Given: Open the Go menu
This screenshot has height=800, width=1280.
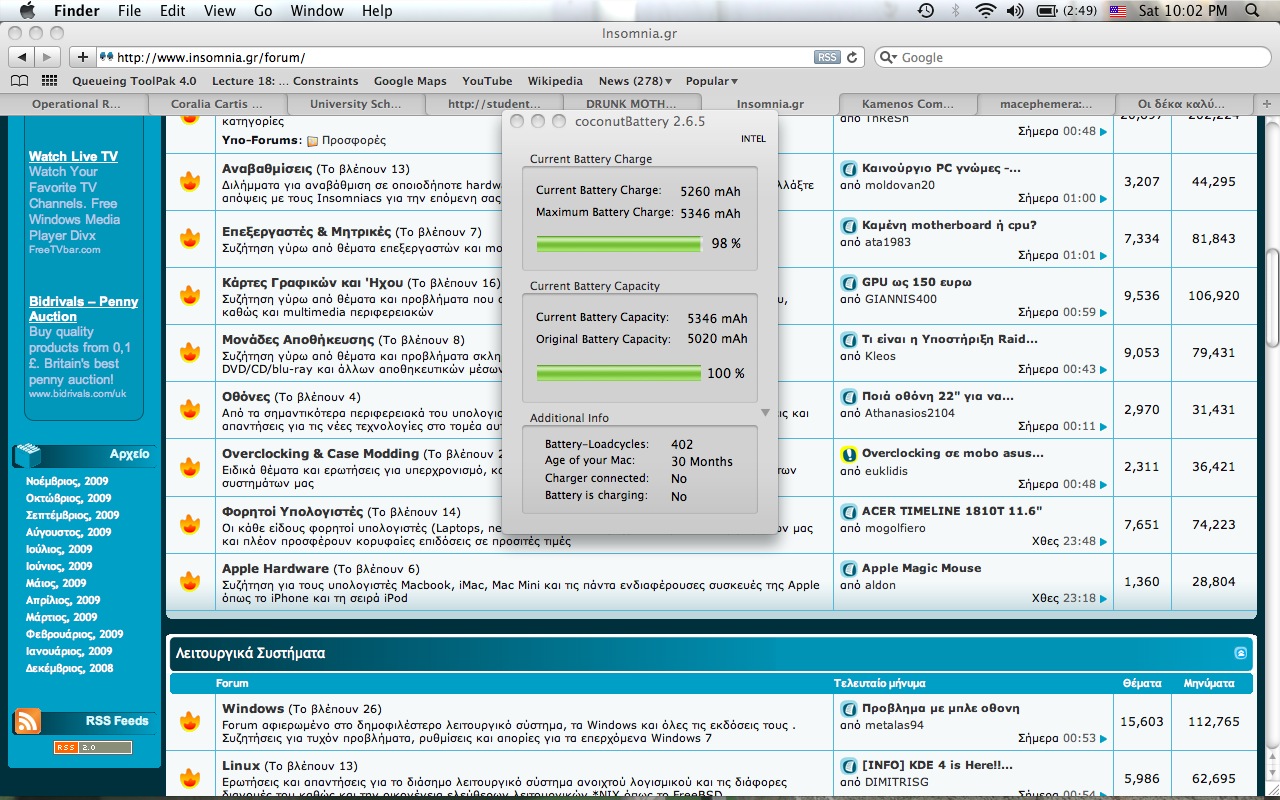Looking at the screenshot, I should coord(263,11).
